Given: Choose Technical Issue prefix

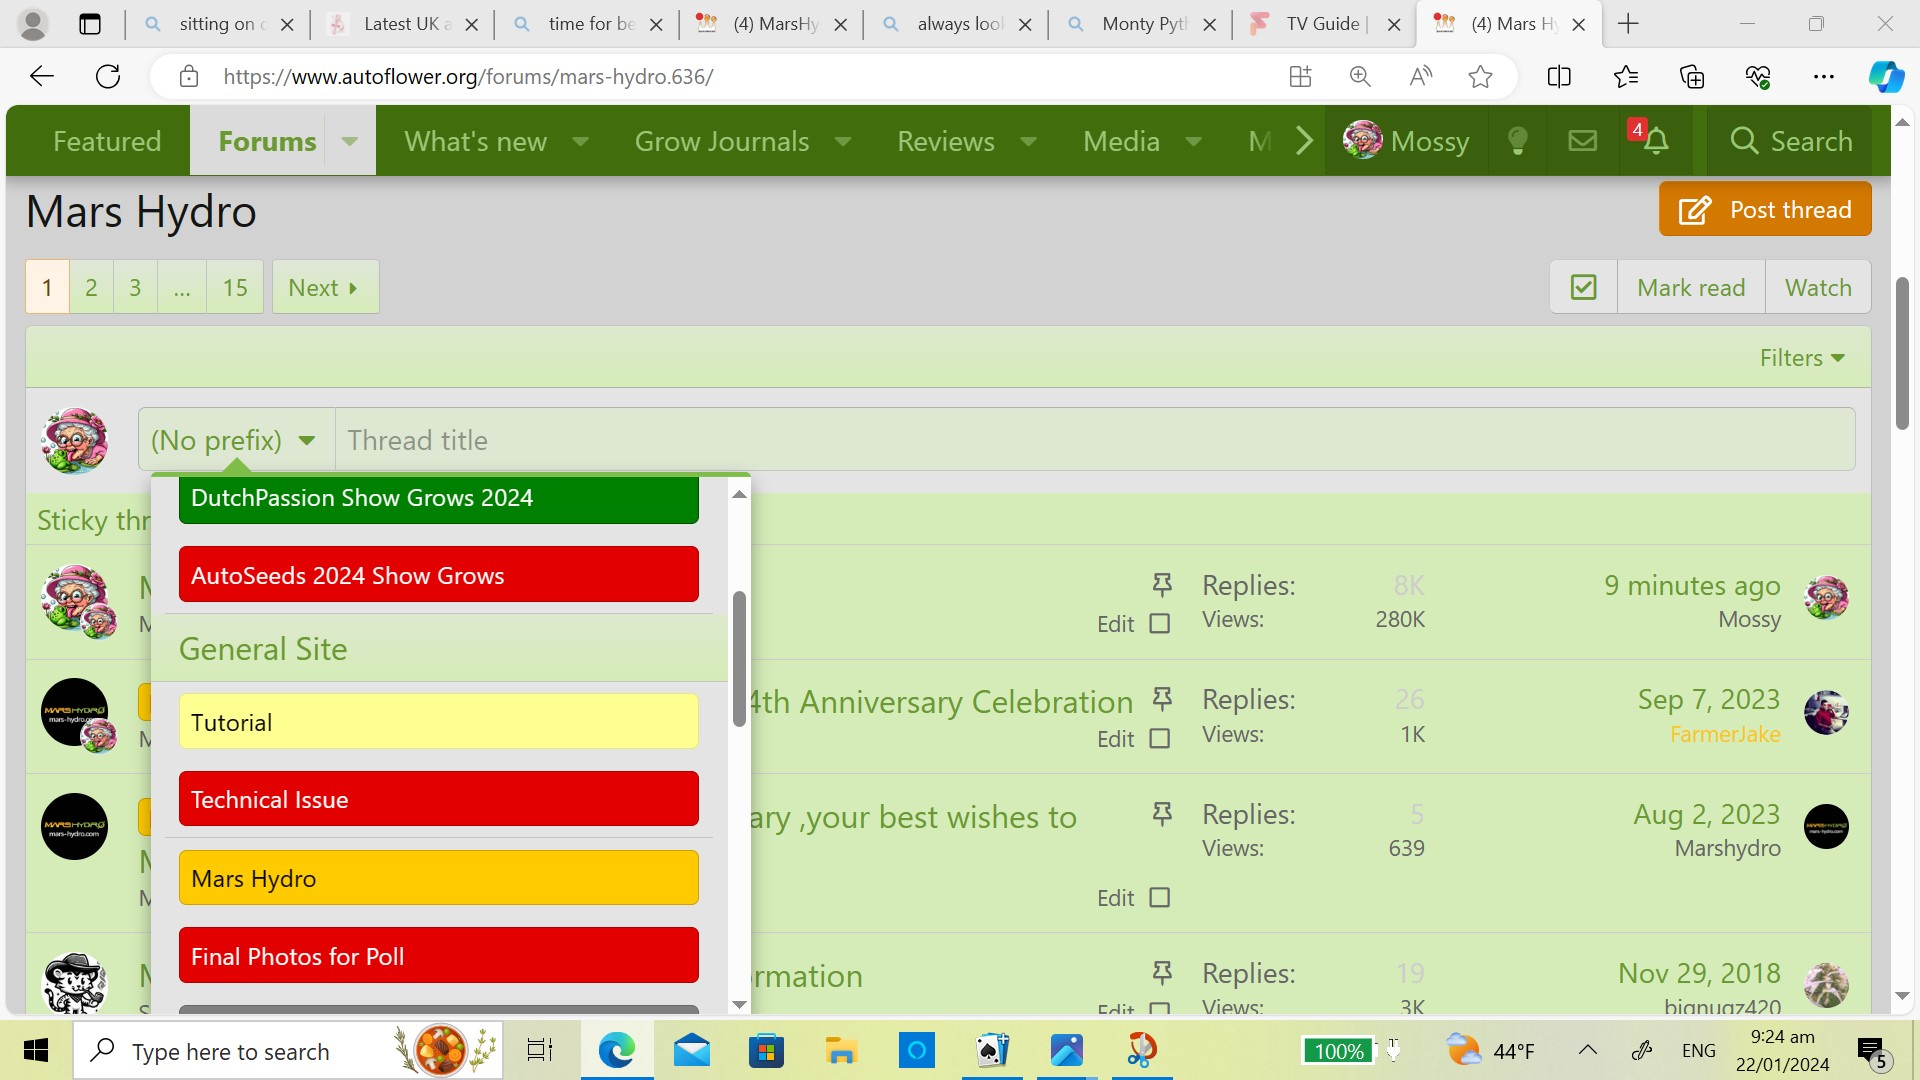Looking at the screenshot, I should pyautogui.click(x=439, y=799).
